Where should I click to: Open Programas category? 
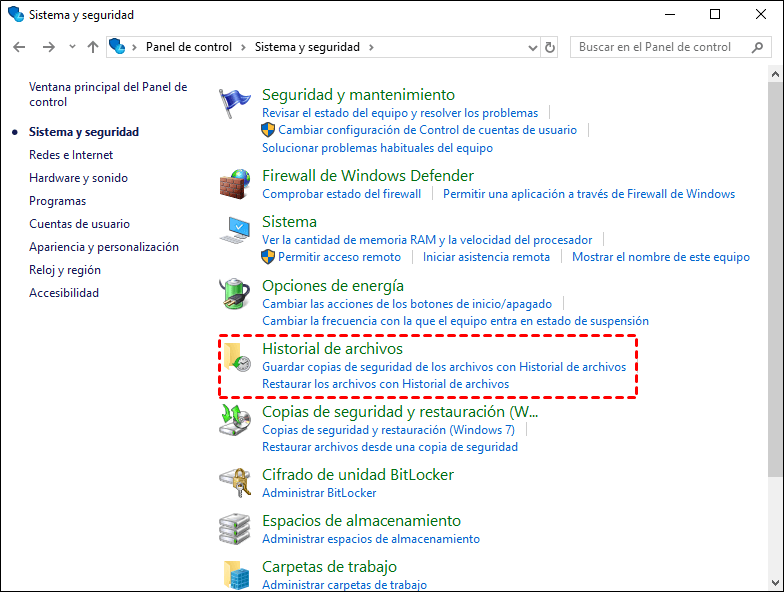pos(58,200)
